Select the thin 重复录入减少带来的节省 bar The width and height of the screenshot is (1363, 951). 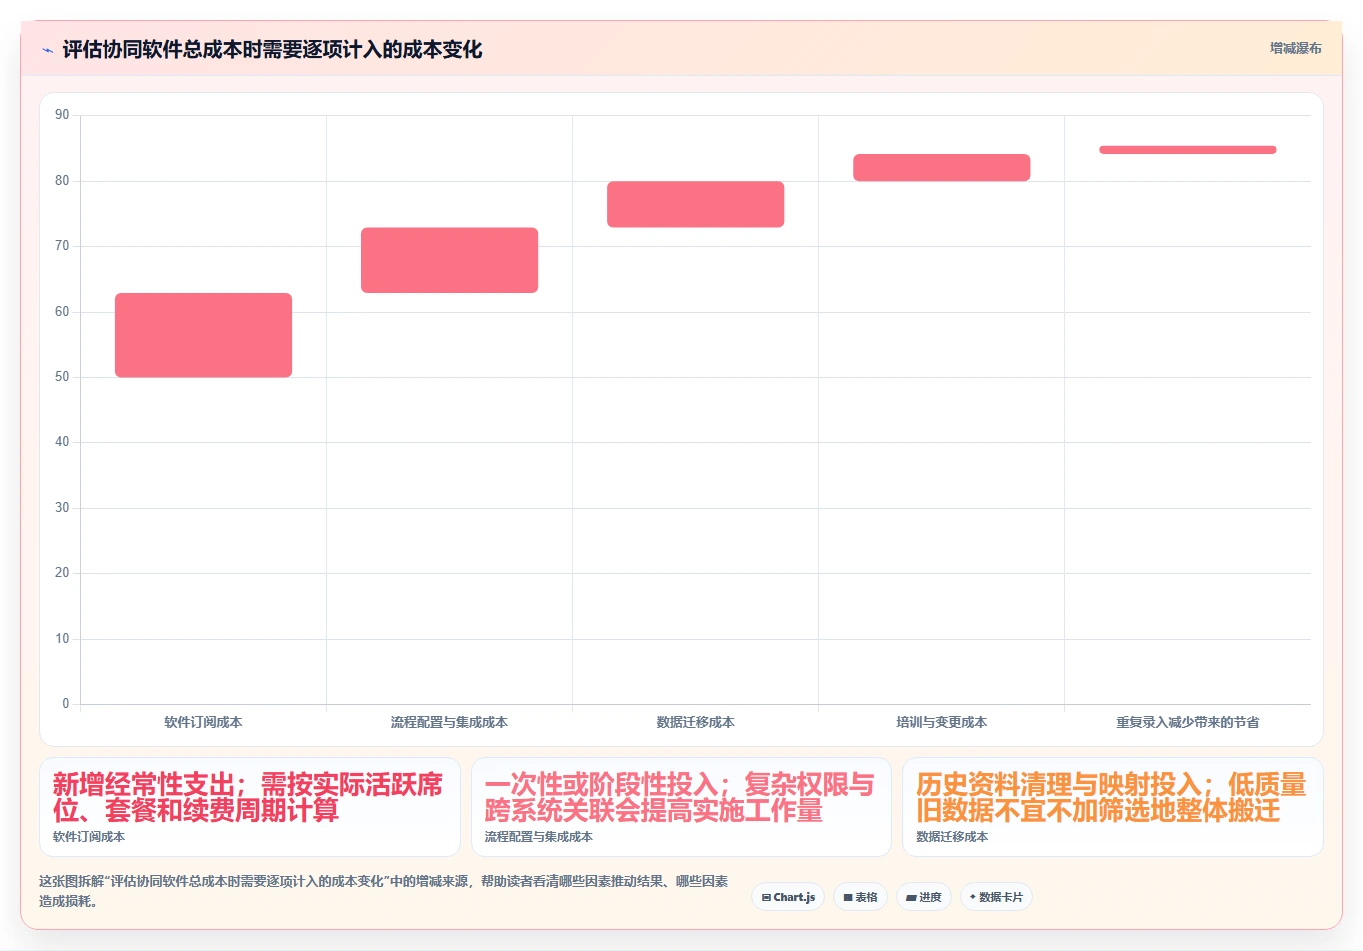1187,150
